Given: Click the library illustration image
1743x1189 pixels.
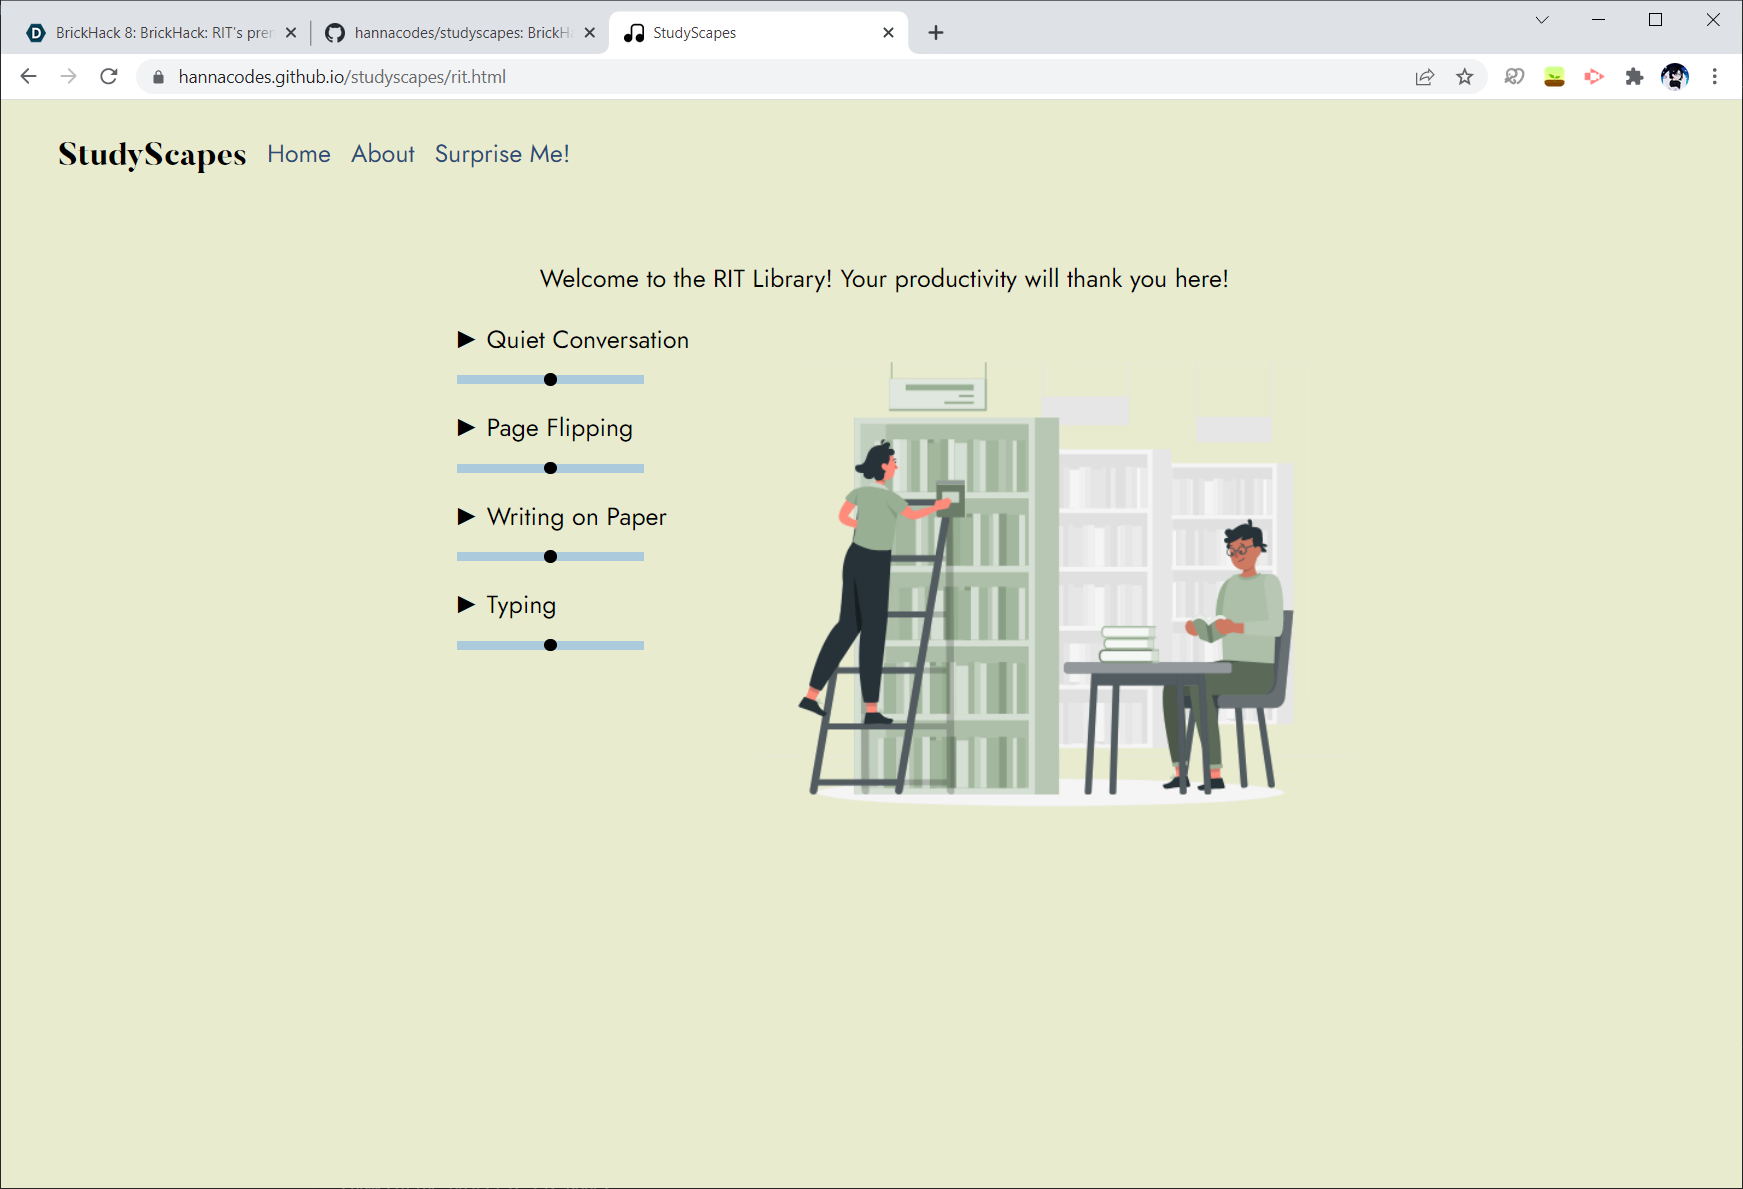Looking at the screenshot, I should click(x=1046, y=584).
